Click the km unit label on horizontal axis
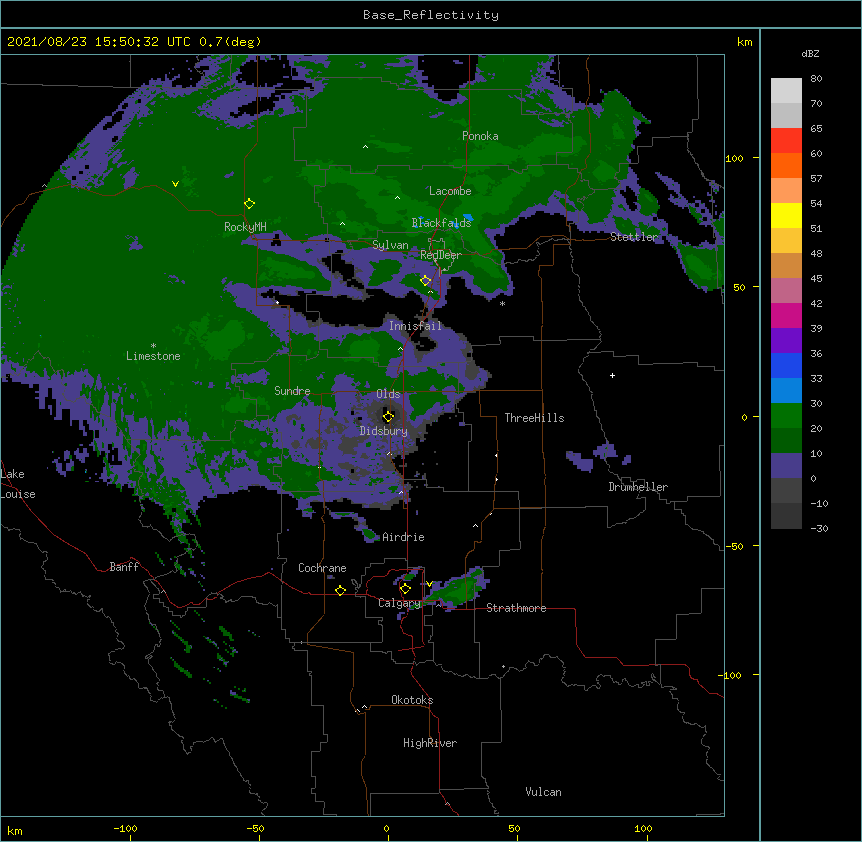This screenshot has width=862, height=842. point(15,830)
